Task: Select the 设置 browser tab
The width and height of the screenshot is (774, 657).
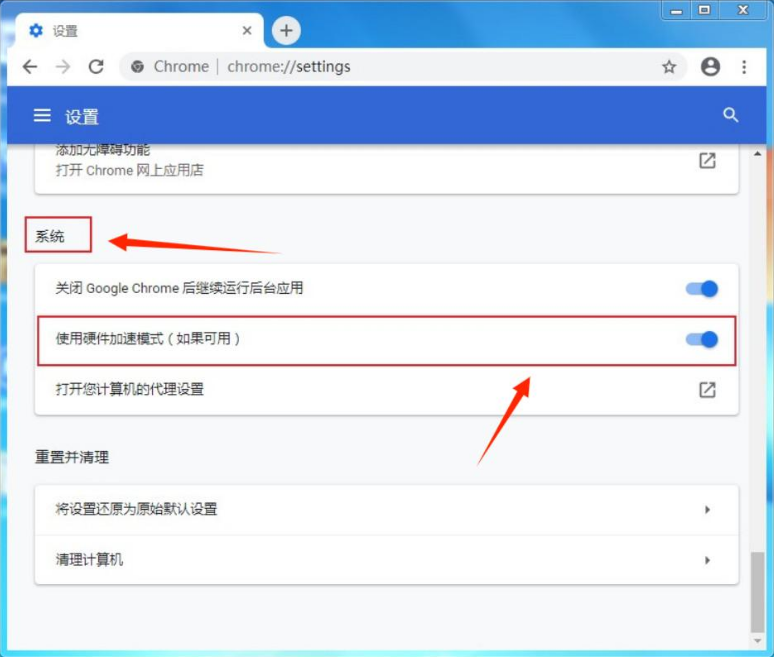Action: (x=140, y=31)
